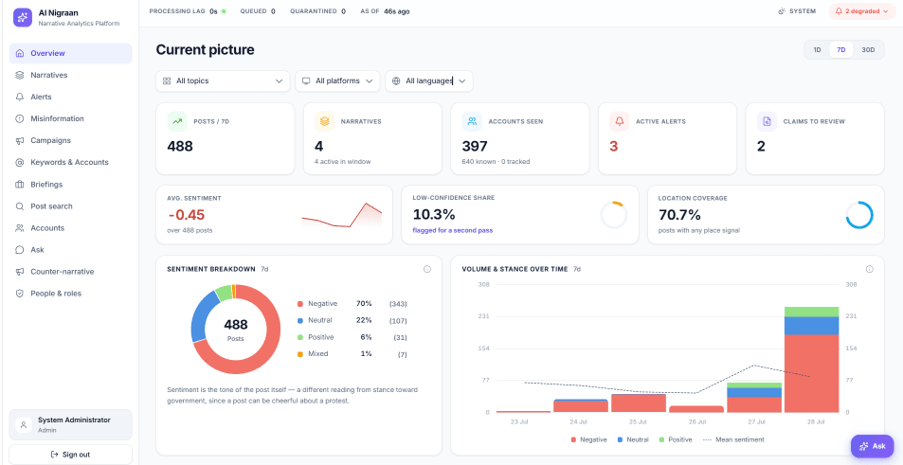Viewport: 903px width, 465px height.
Task: Click the Active Alerts red bell icon
Action: [620, 122]
